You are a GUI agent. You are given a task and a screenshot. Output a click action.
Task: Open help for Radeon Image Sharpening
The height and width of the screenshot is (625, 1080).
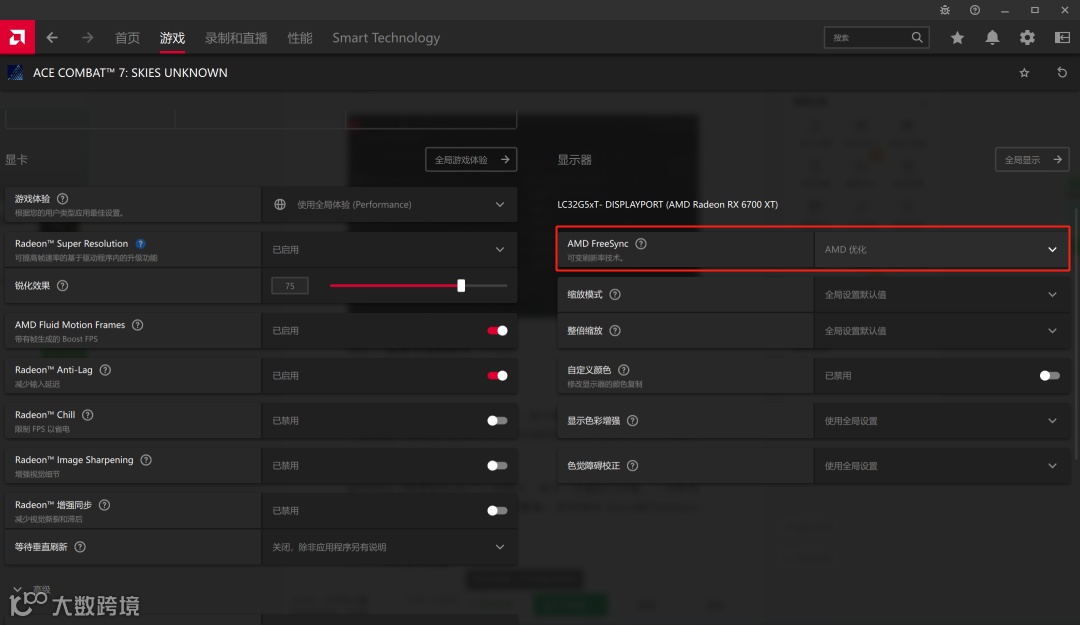click(146, 460)
